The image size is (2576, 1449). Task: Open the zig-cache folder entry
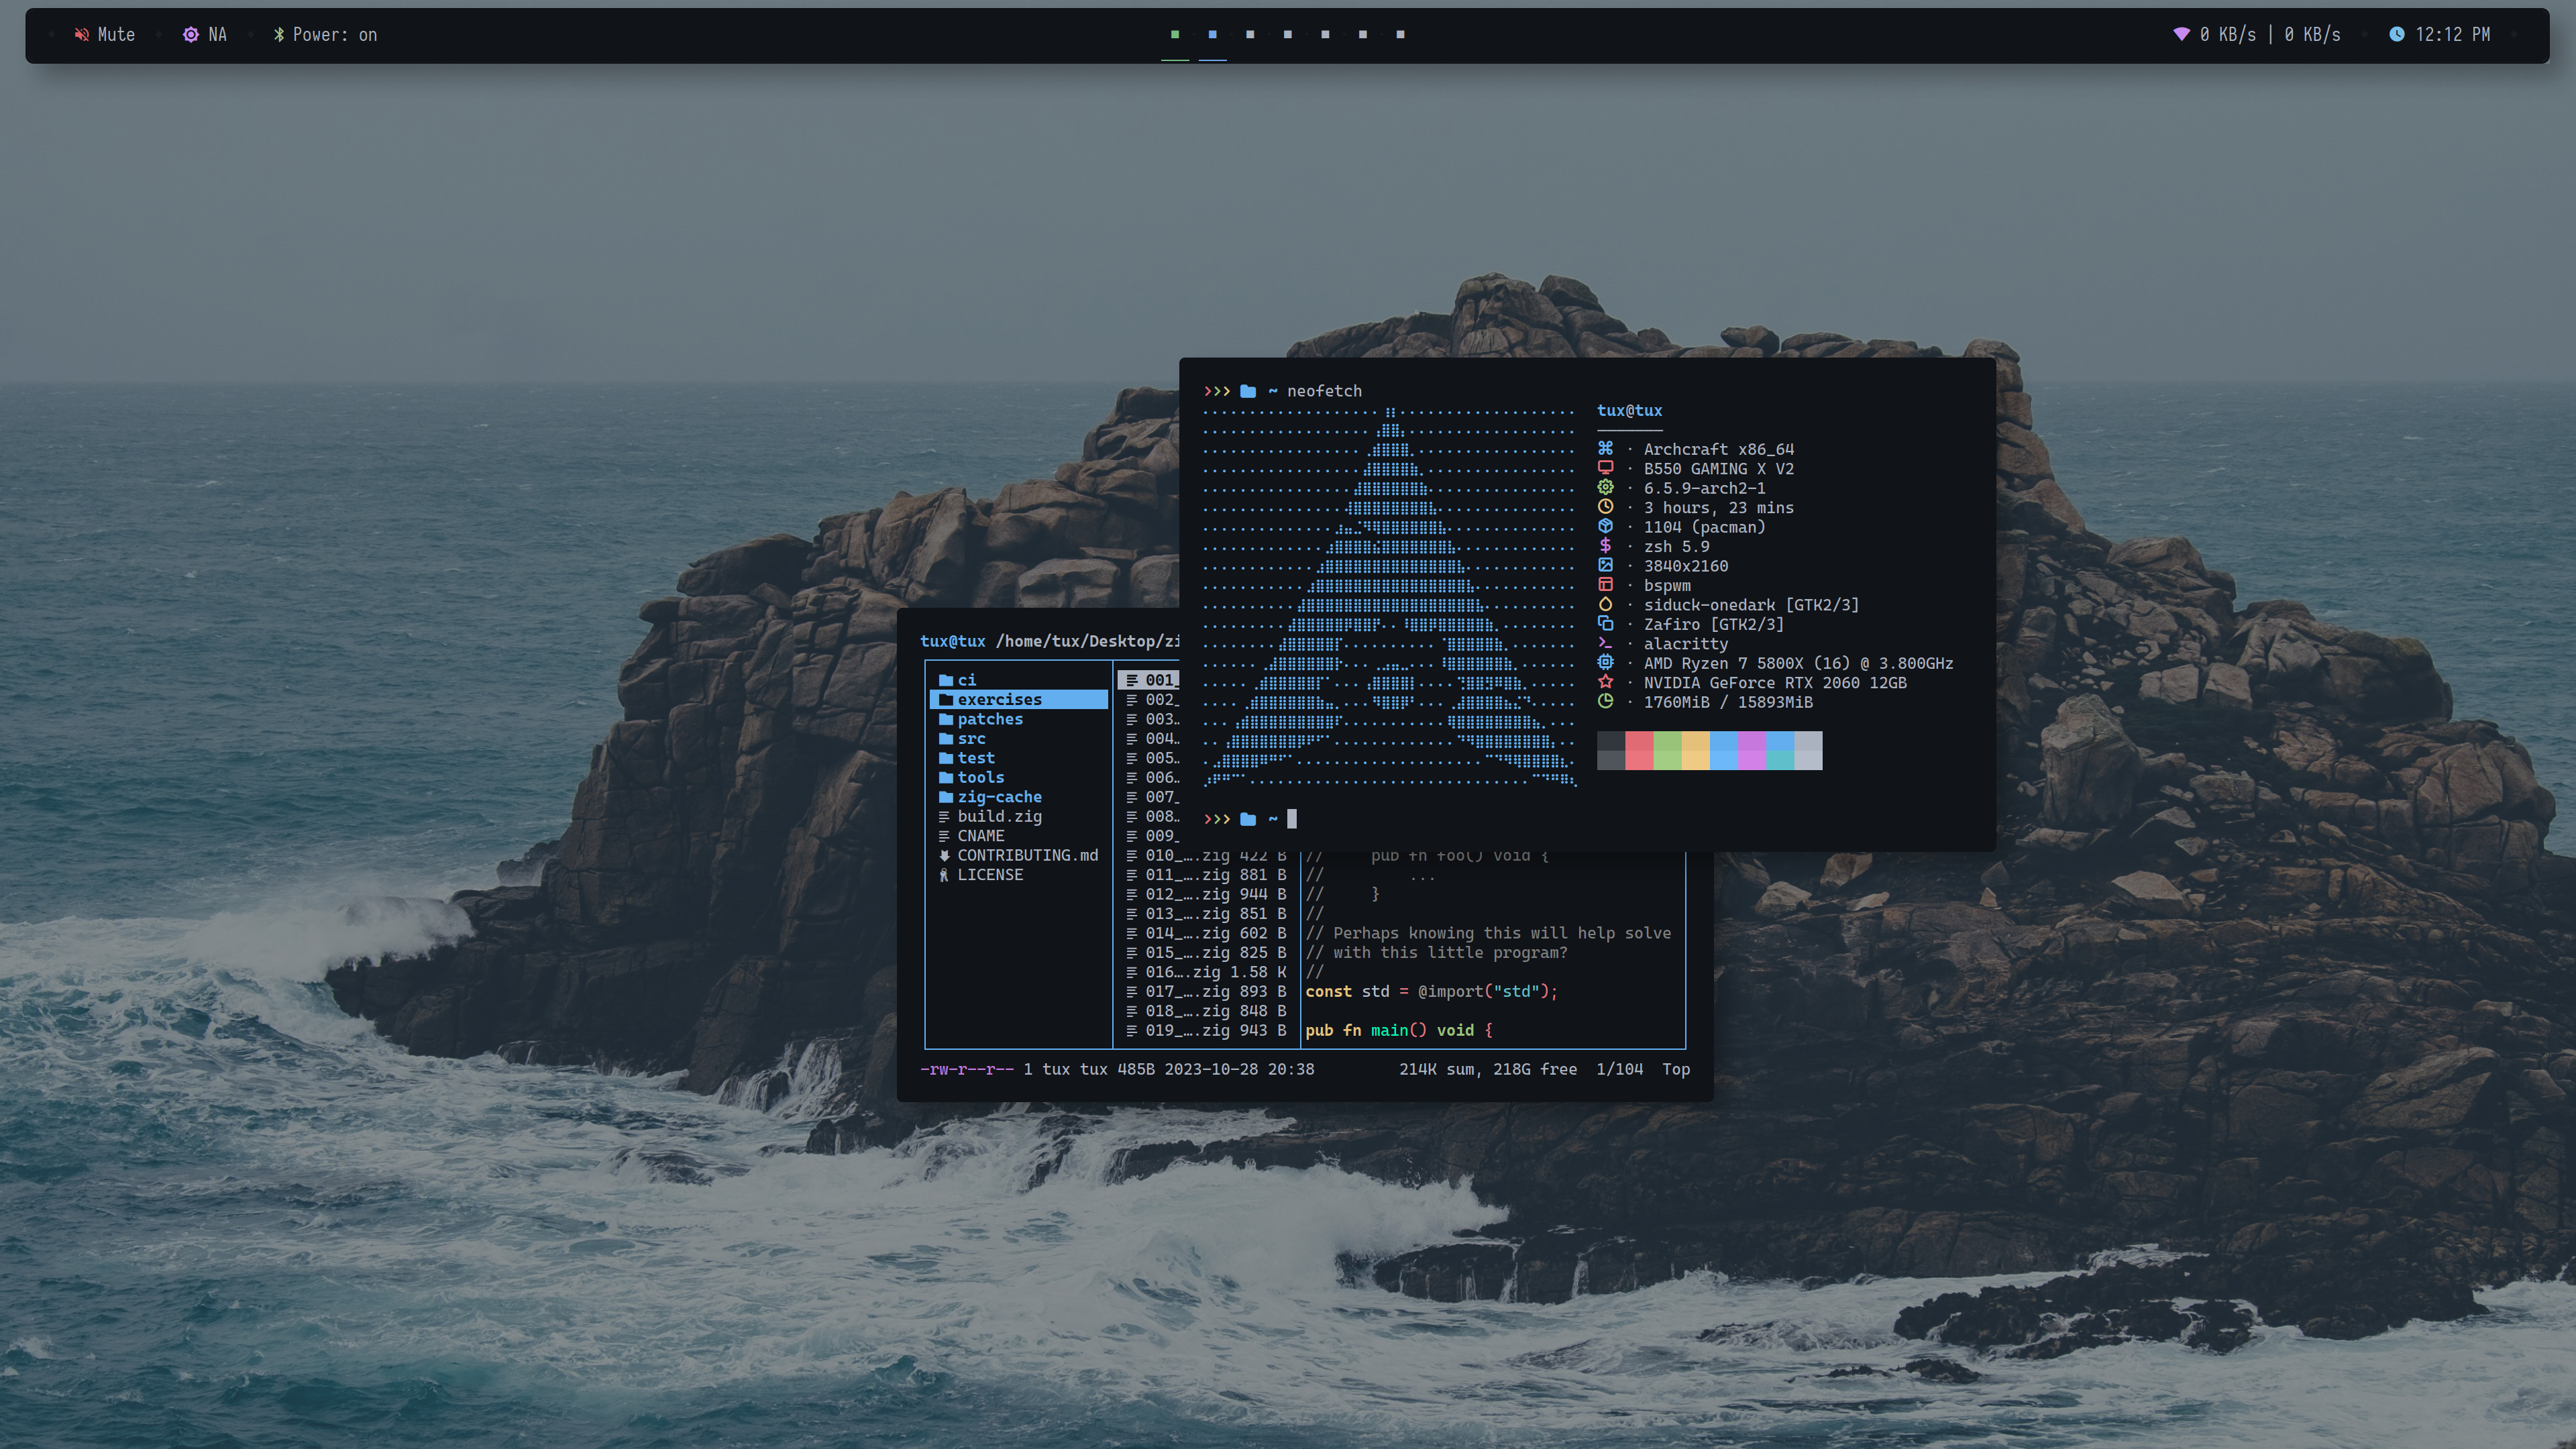pyautogui.click(x=998, y=797)
